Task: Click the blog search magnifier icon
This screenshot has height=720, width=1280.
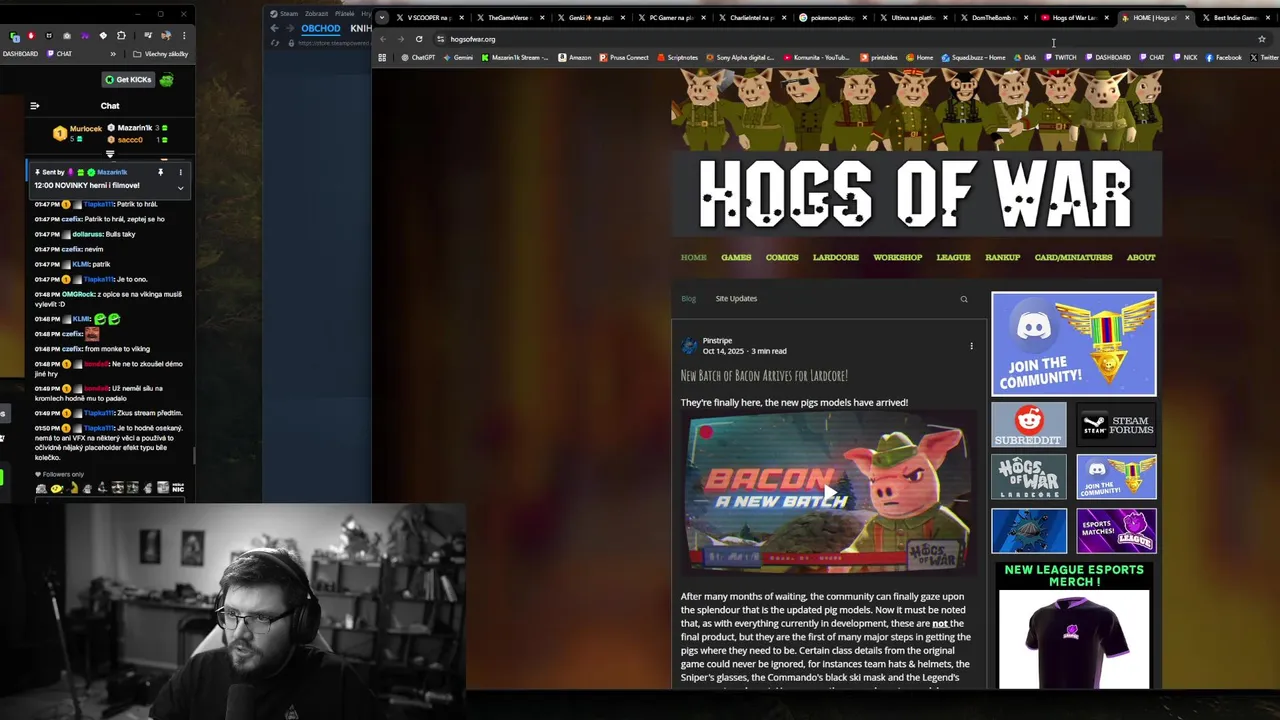Action: click(x=964, y=299)
